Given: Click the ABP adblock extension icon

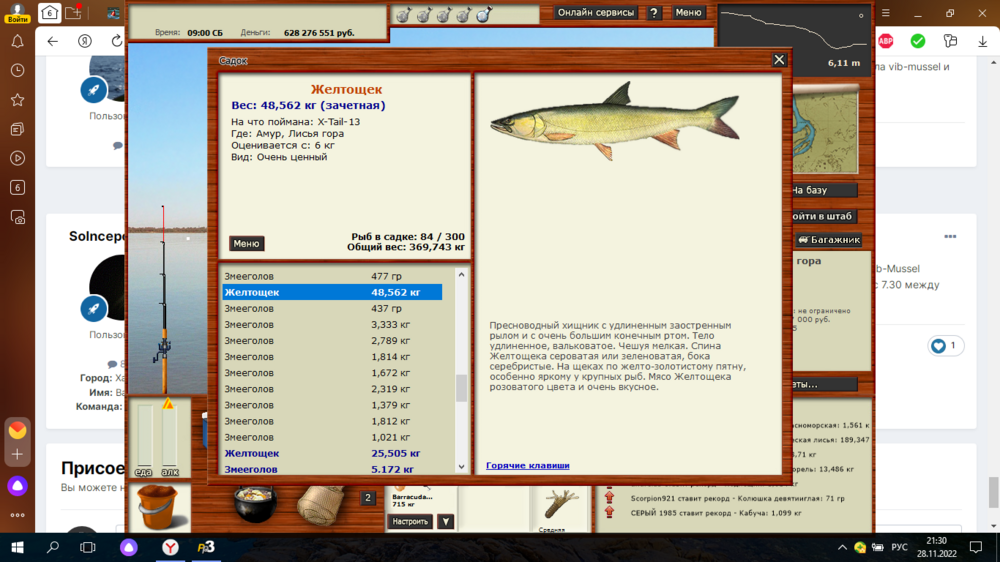Looking at the screenshot, I should click(885, 41).
